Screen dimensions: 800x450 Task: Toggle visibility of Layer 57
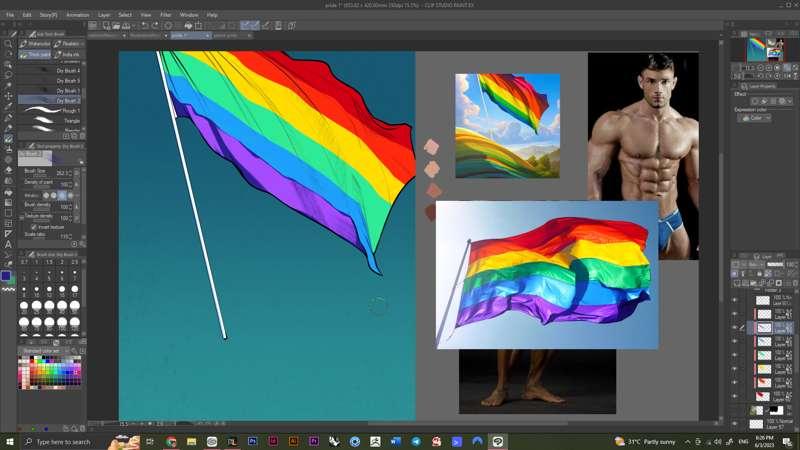coord(735,423)
